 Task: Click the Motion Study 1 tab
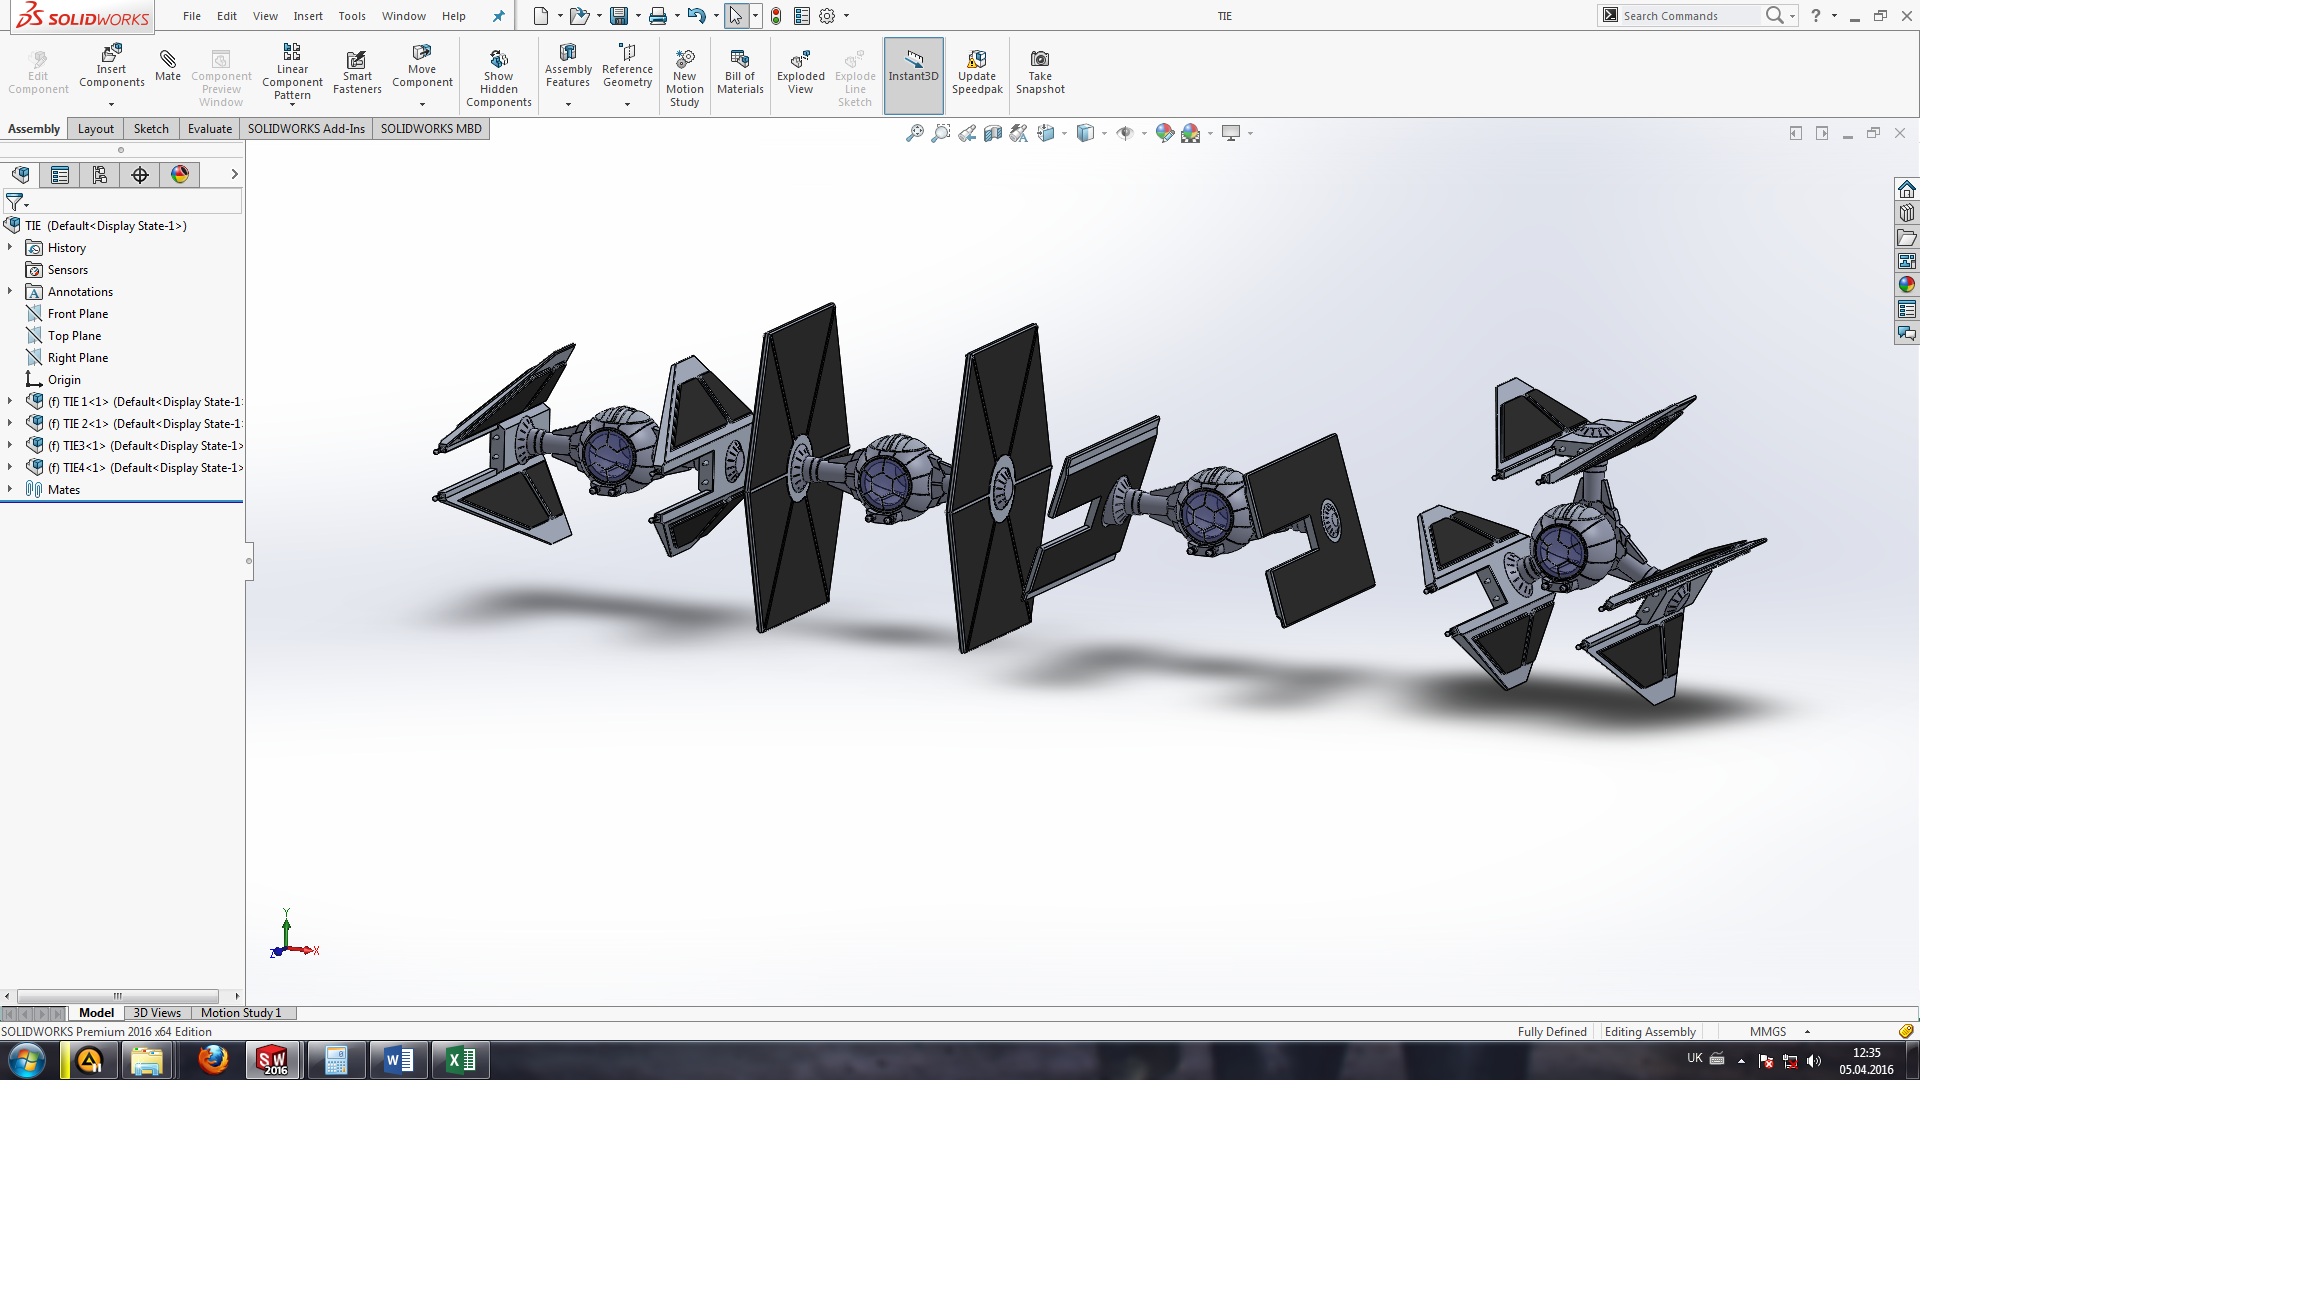241,1013
